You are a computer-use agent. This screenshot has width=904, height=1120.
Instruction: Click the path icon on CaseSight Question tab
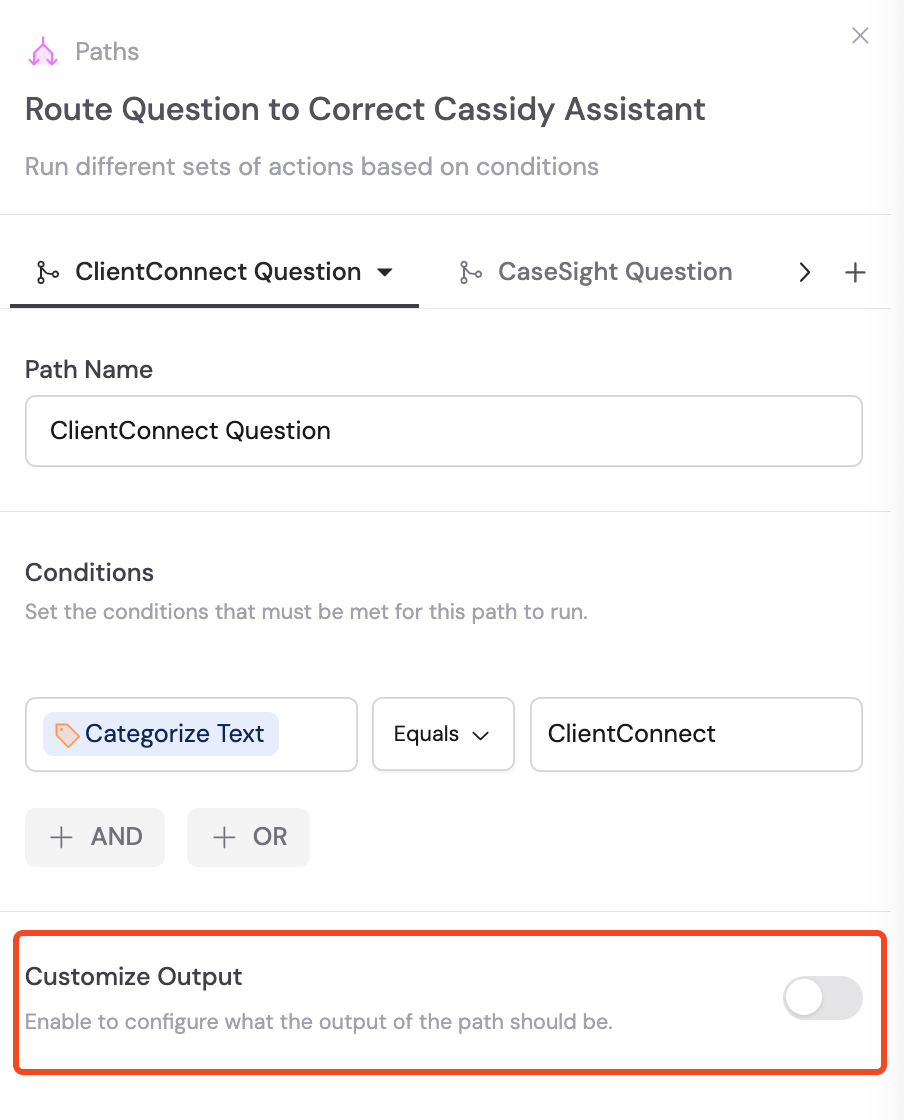click(470, 271)
